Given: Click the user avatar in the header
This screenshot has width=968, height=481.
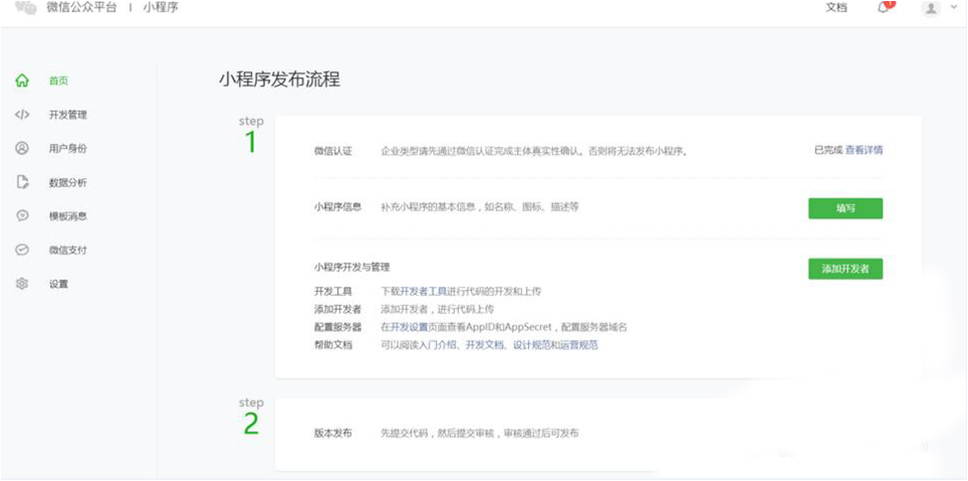Looking at the screenshot, I should point(931,9).
